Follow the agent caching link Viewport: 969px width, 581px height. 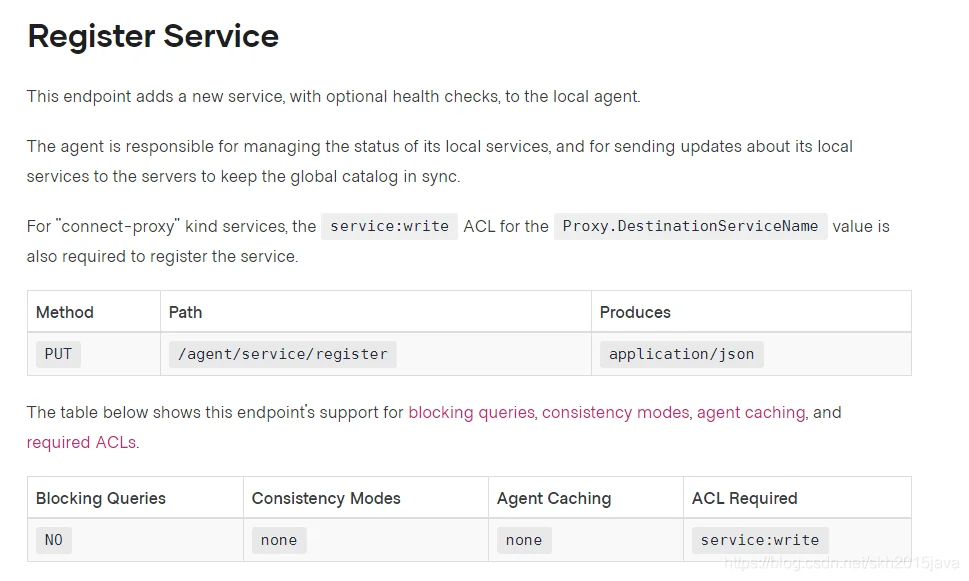750,412
